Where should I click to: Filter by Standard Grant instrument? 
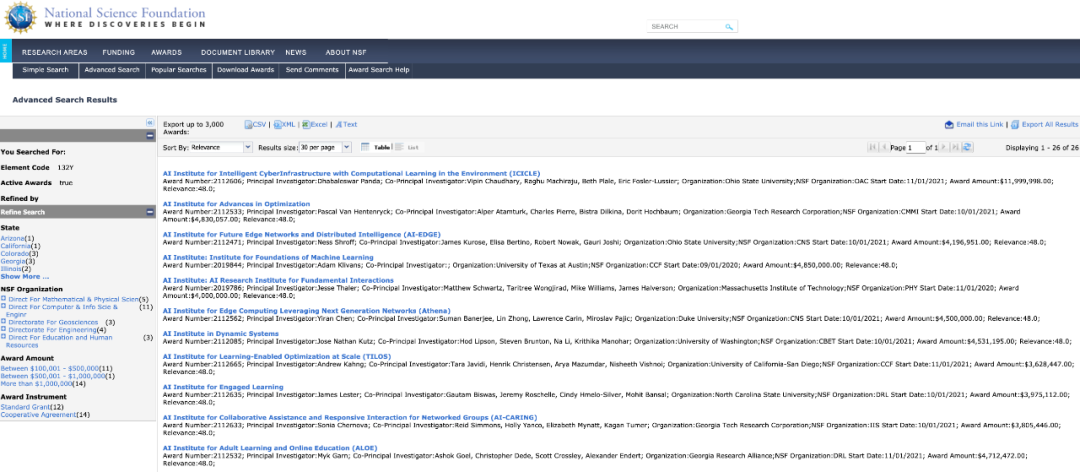coord(25,407)
